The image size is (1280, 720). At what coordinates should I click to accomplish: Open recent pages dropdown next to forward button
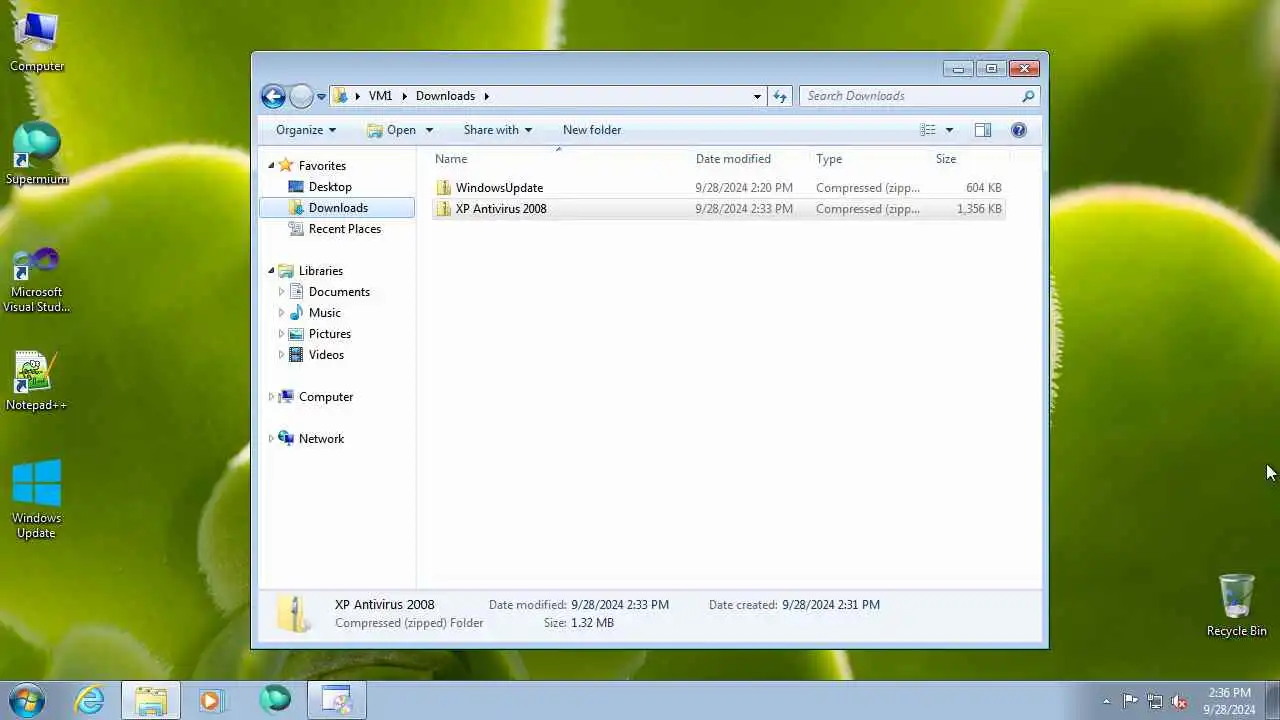coord(321,97)
